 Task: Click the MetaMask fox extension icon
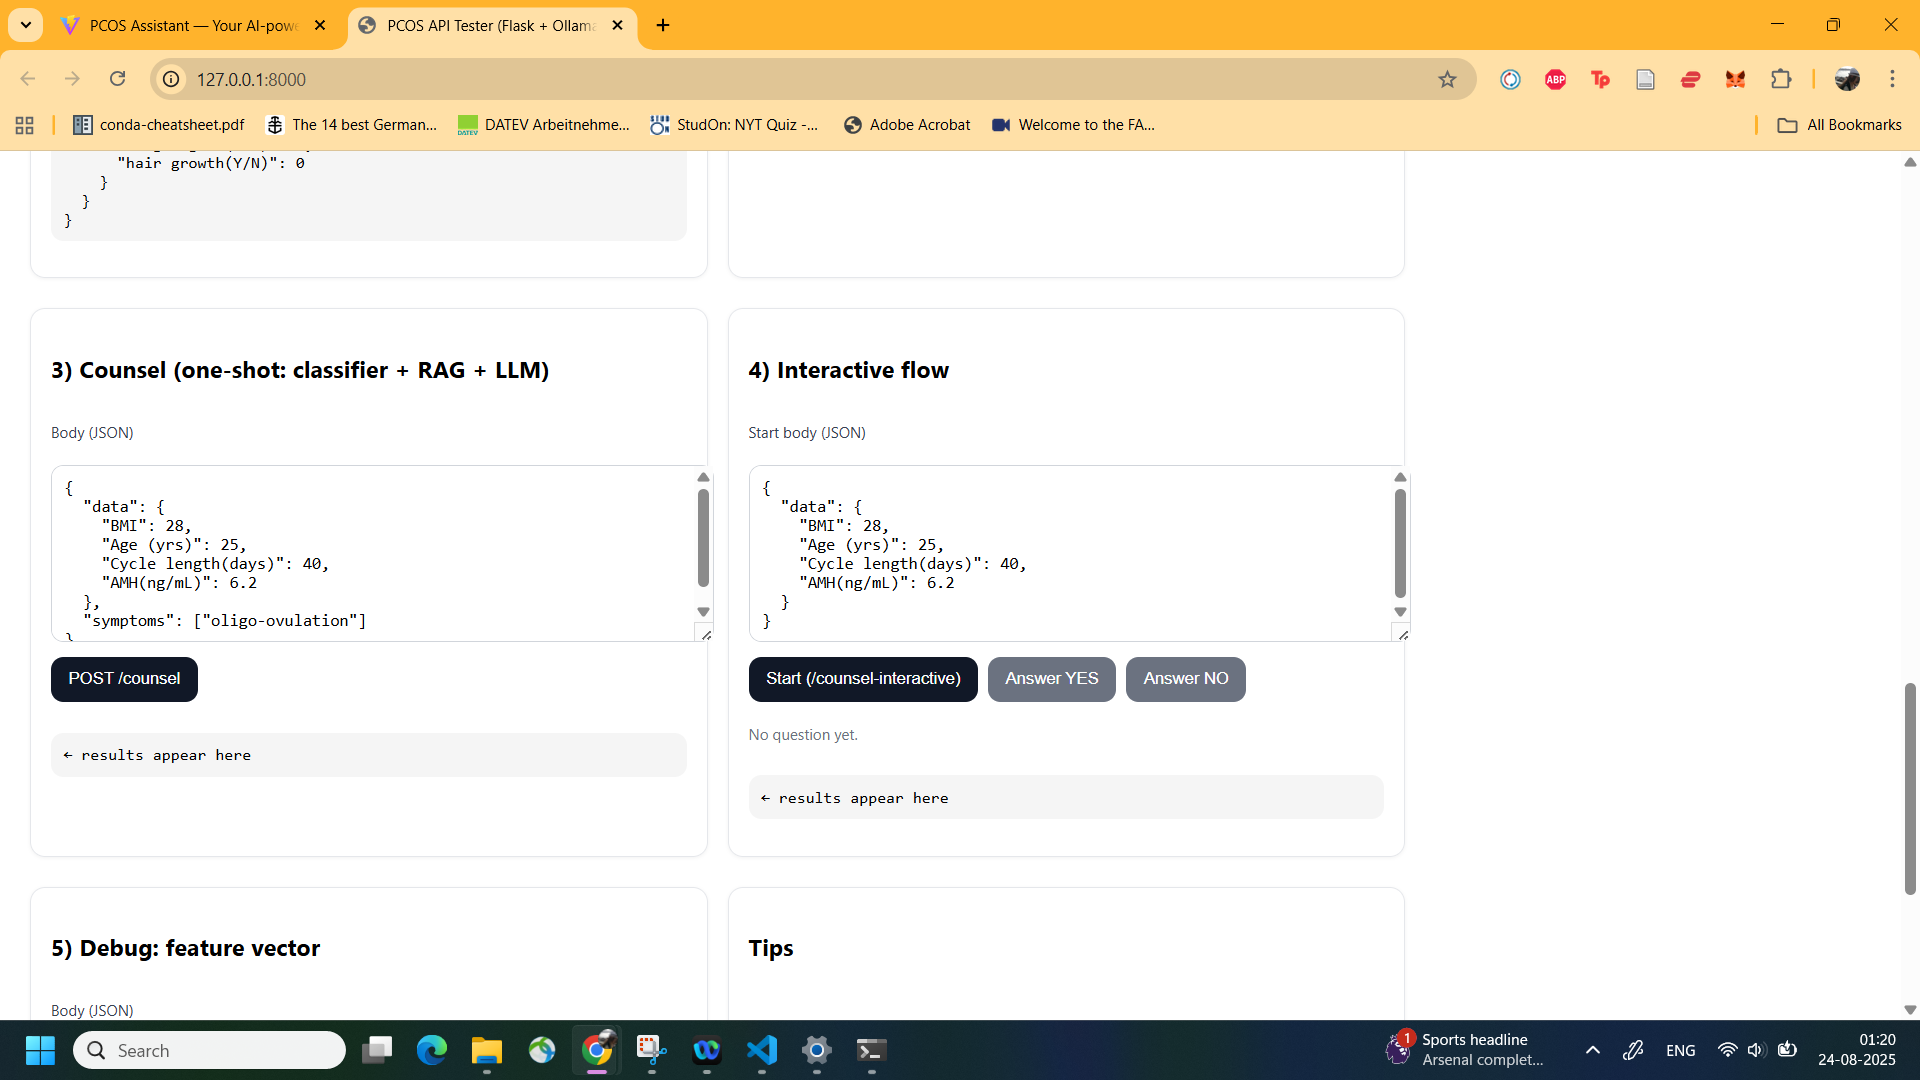click(x=1735, y=79)
